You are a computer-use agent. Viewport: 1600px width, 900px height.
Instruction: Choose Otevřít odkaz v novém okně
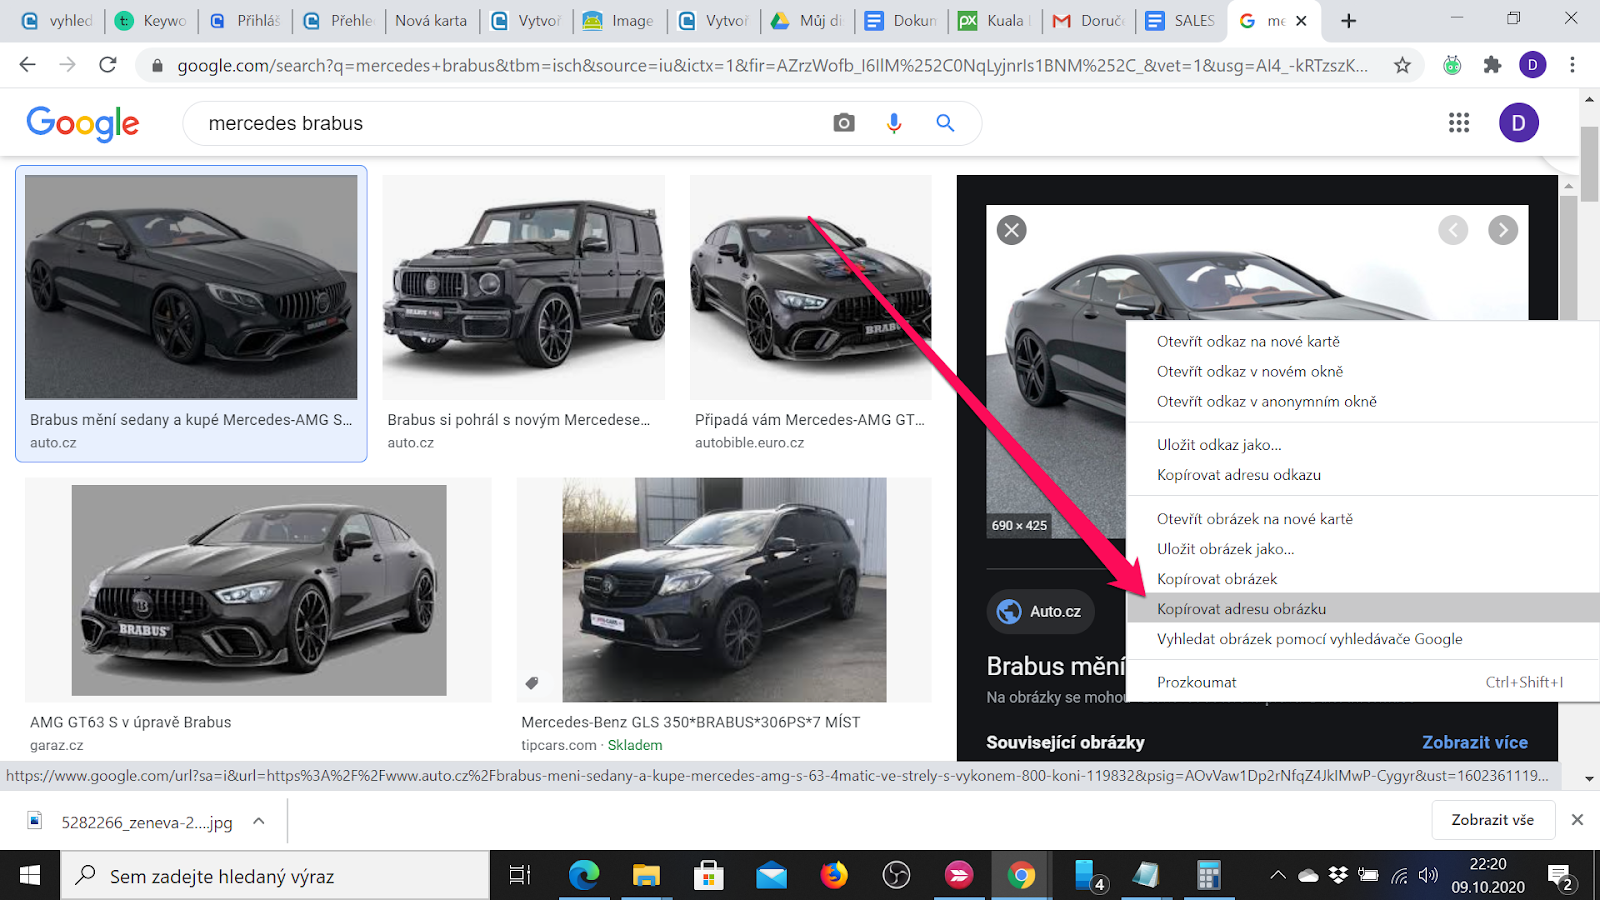click(1363, 371)
